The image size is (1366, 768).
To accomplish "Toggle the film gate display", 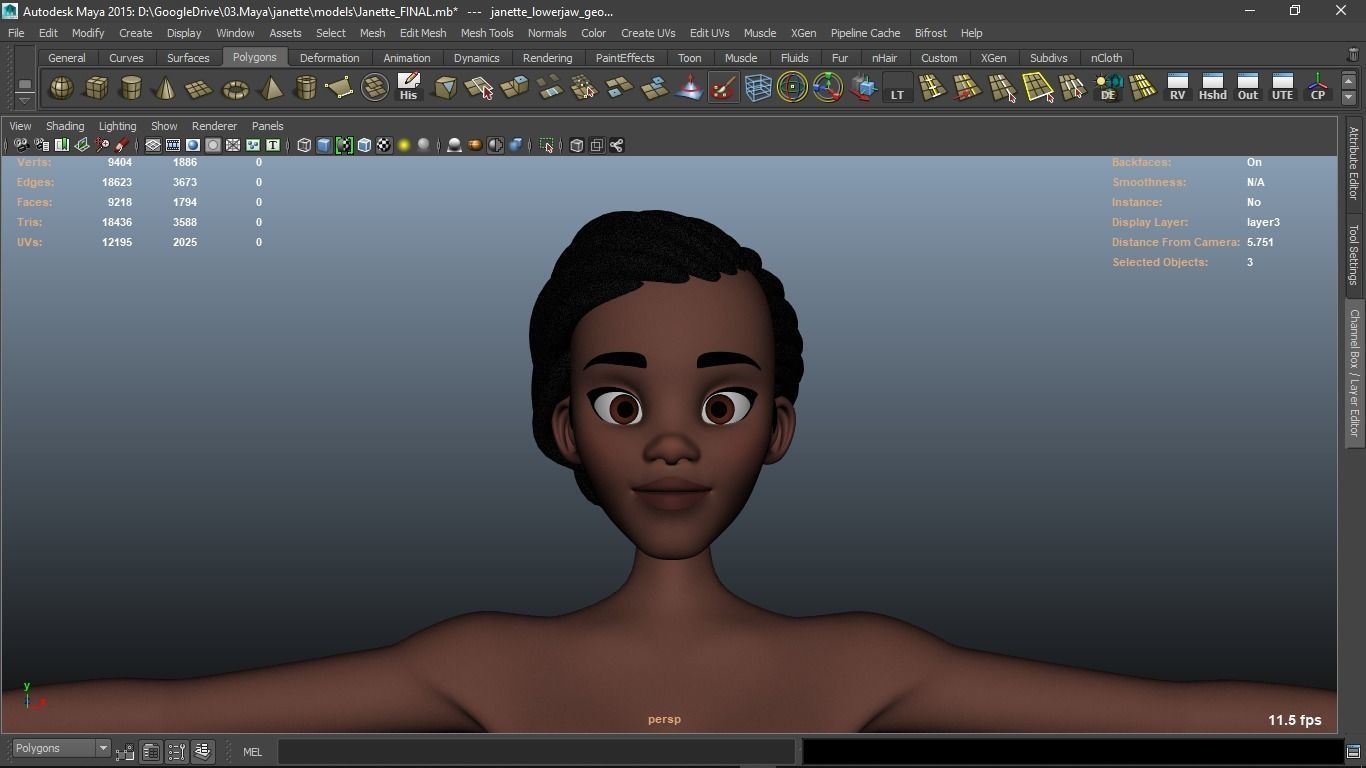I will [173, 145].
